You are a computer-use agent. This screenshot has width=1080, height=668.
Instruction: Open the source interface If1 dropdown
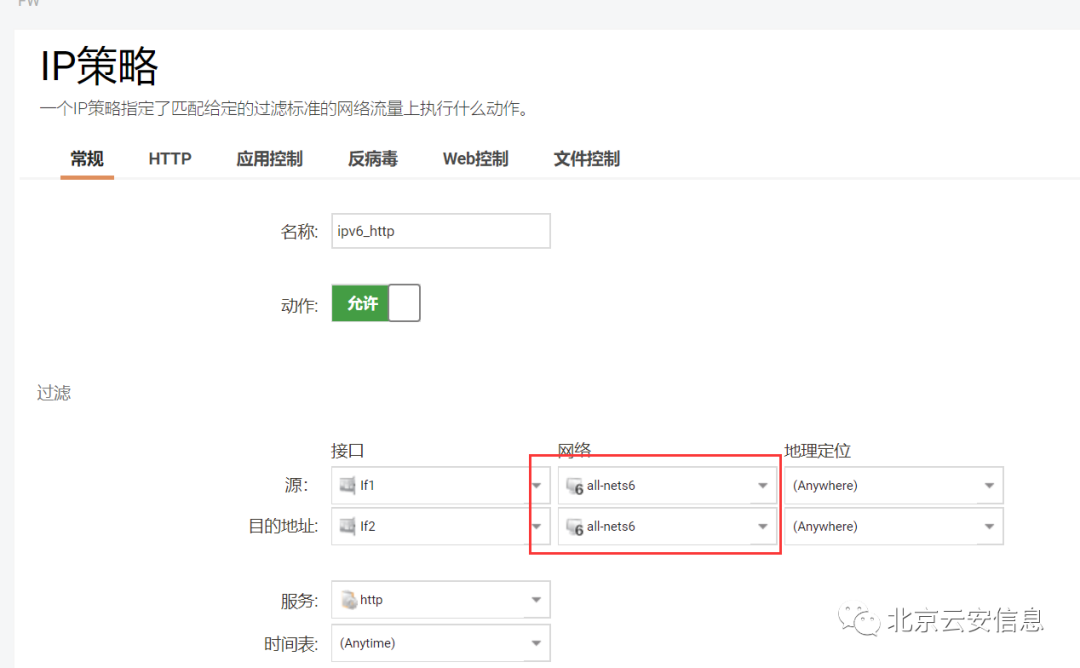(x=536, y=485)
